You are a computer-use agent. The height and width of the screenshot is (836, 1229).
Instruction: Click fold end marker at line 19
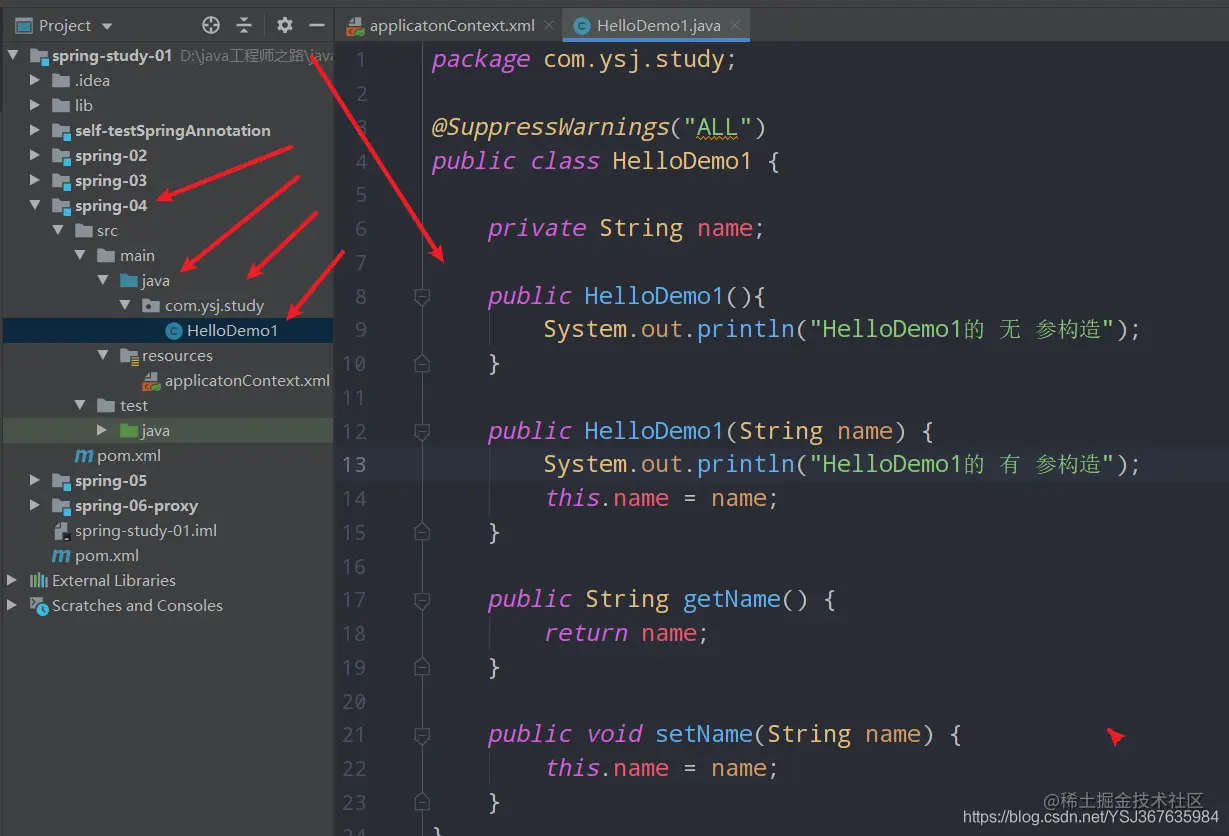tap(422, 667)
